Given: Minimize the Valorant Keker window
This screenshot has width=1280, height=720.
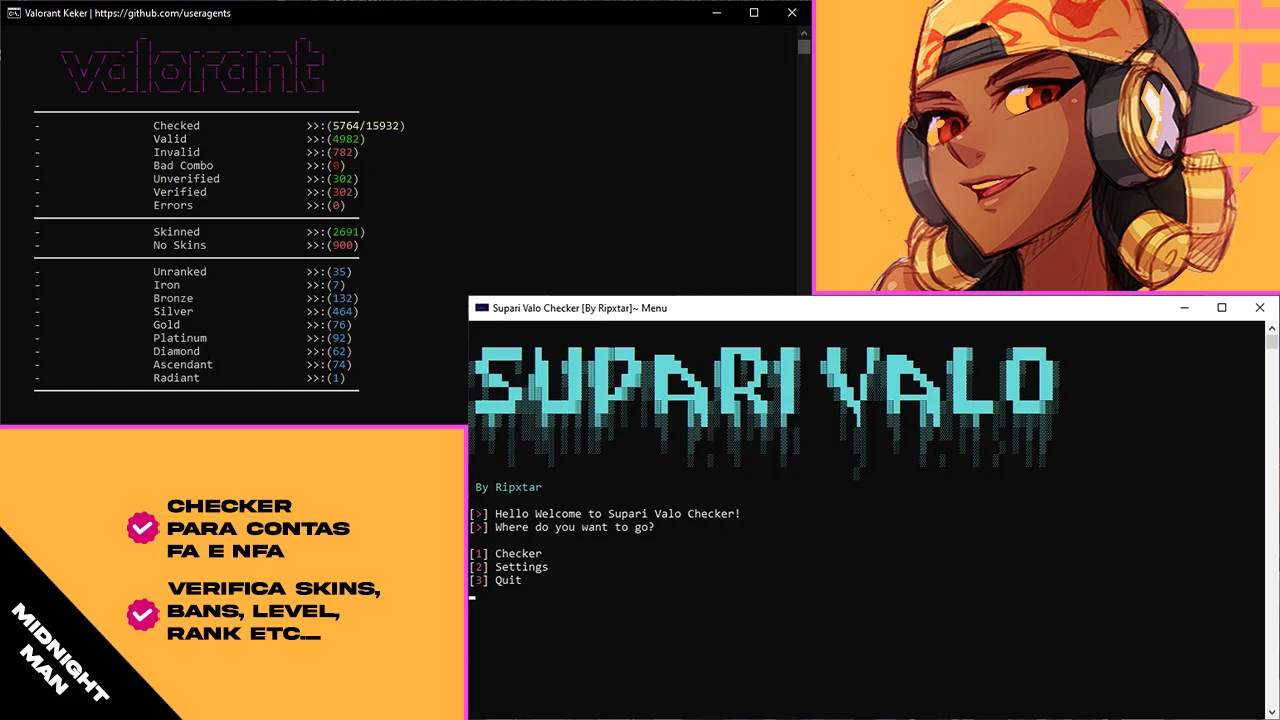Looking at the screenshot, I should click(717, 13).
